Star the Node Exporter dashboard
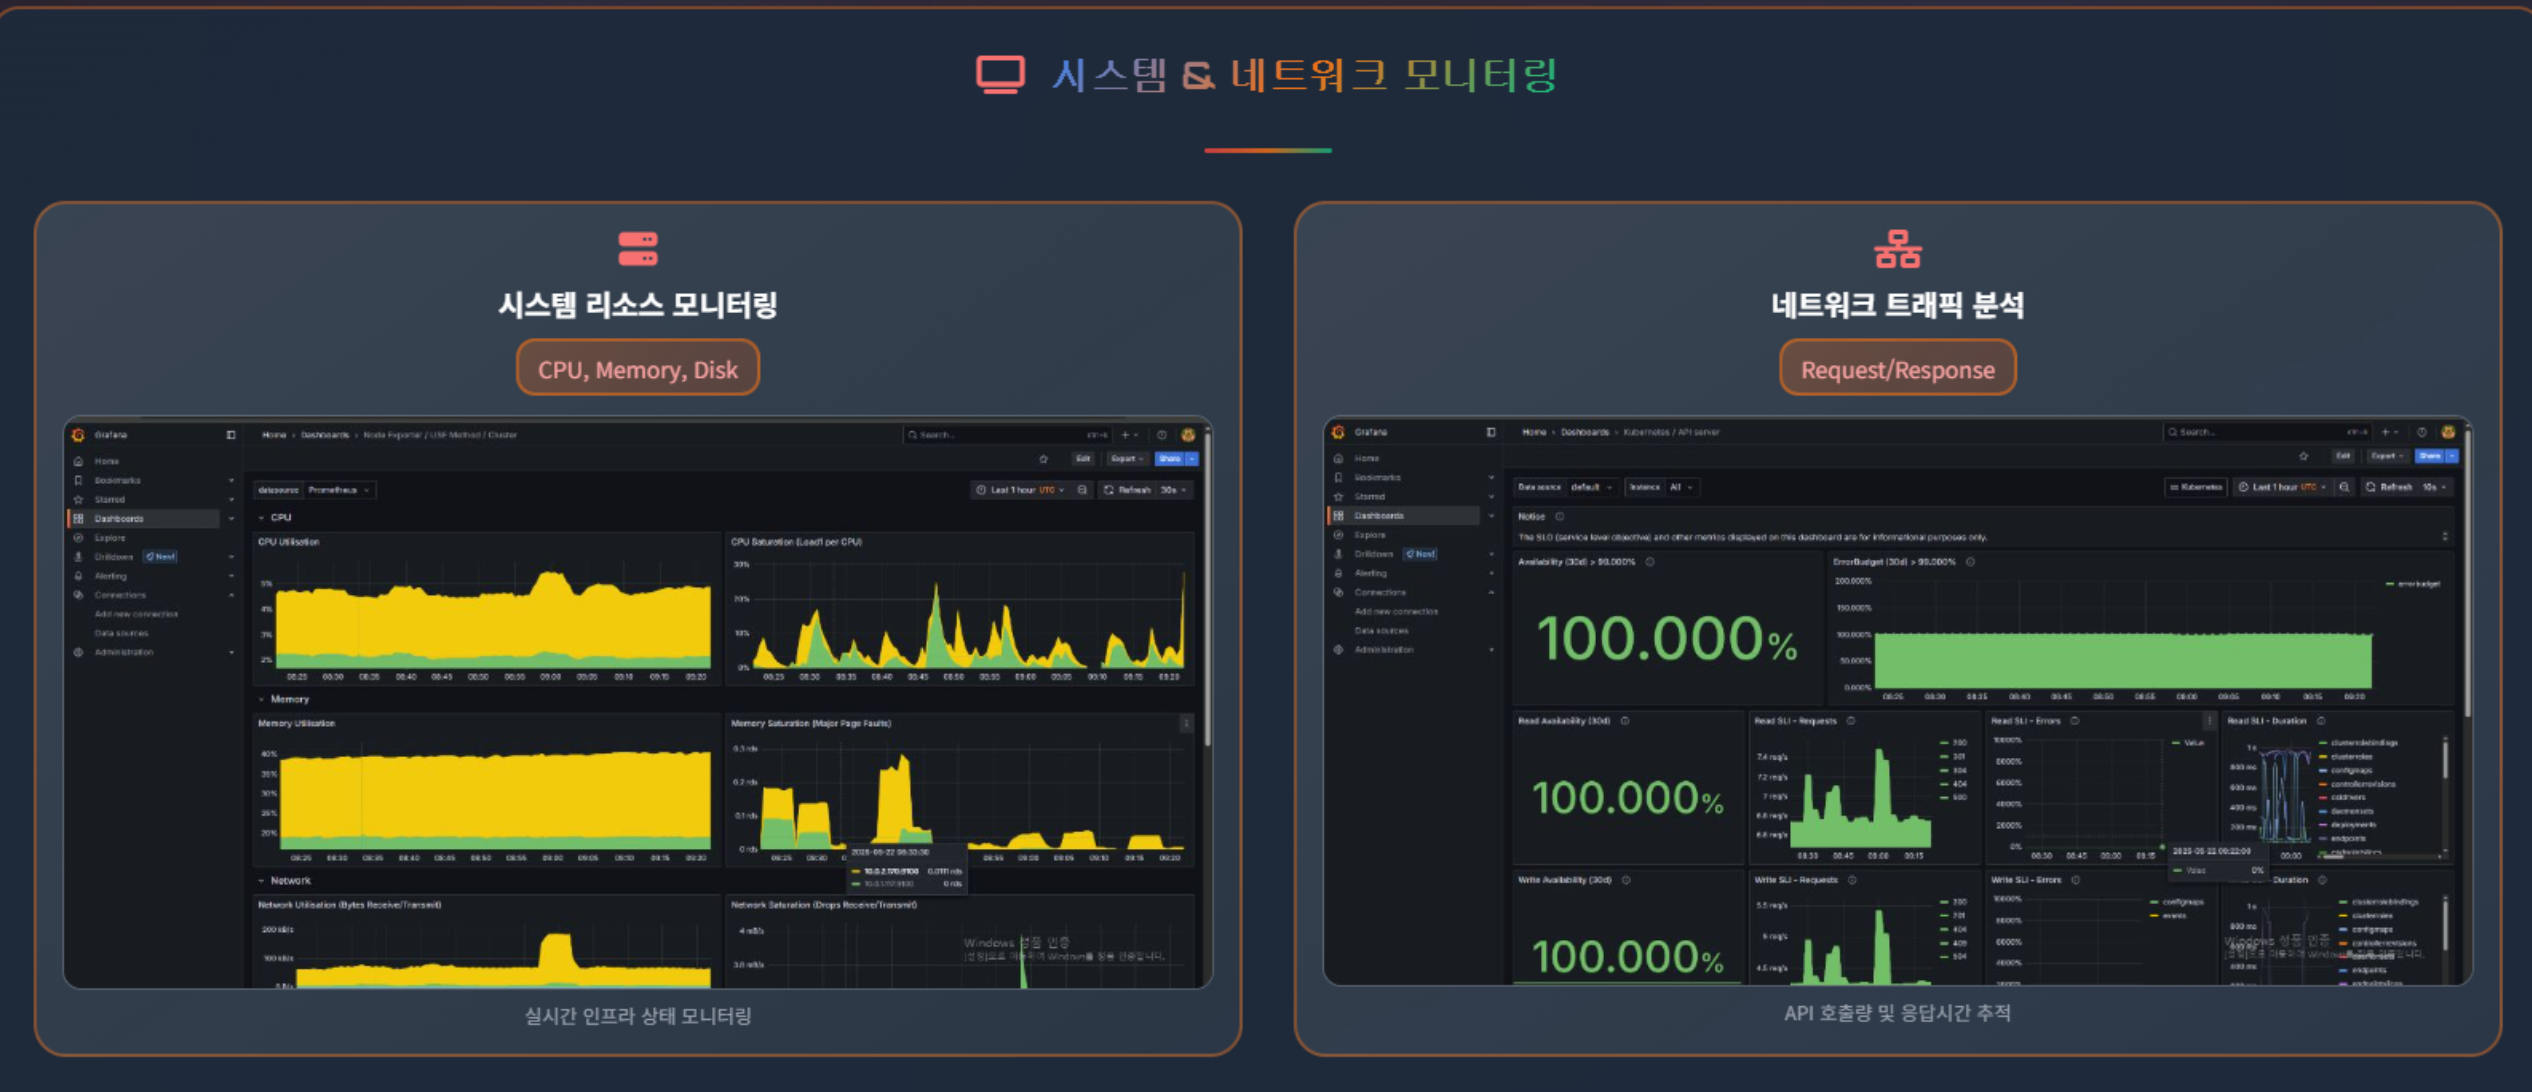 [1043, 459]
